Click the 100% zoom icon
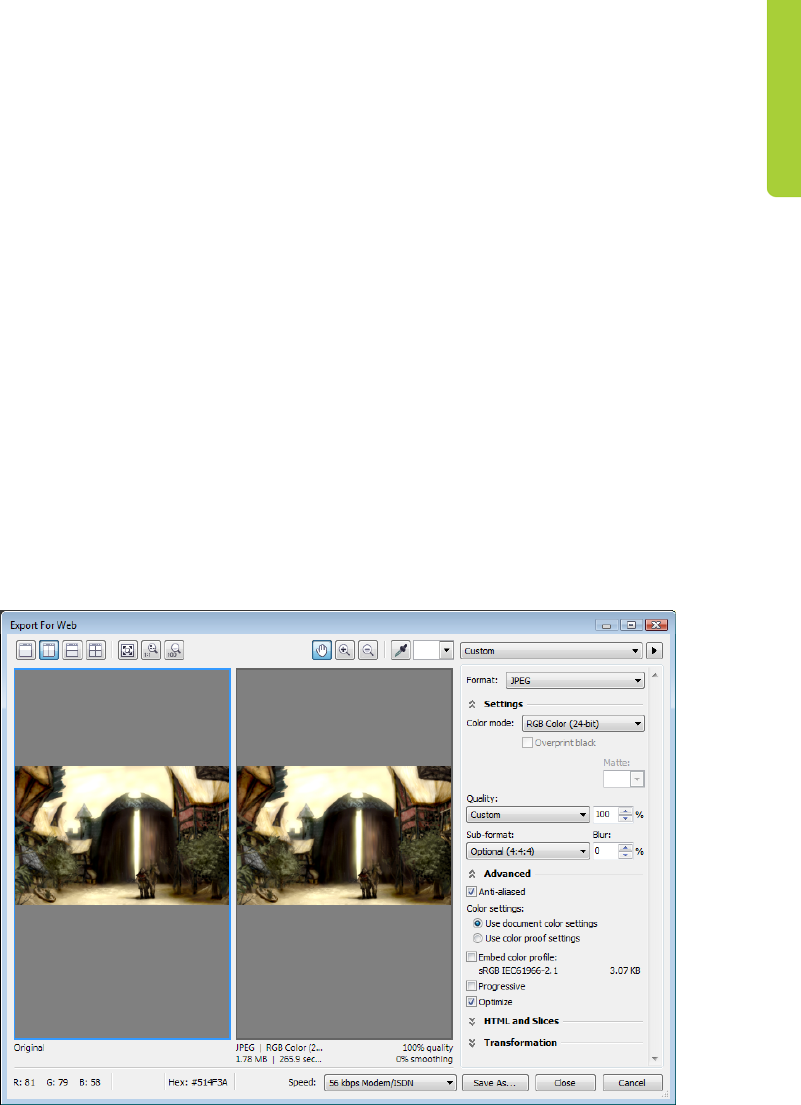Screen dimensions: 801x1105 click(x=174, y=650)
